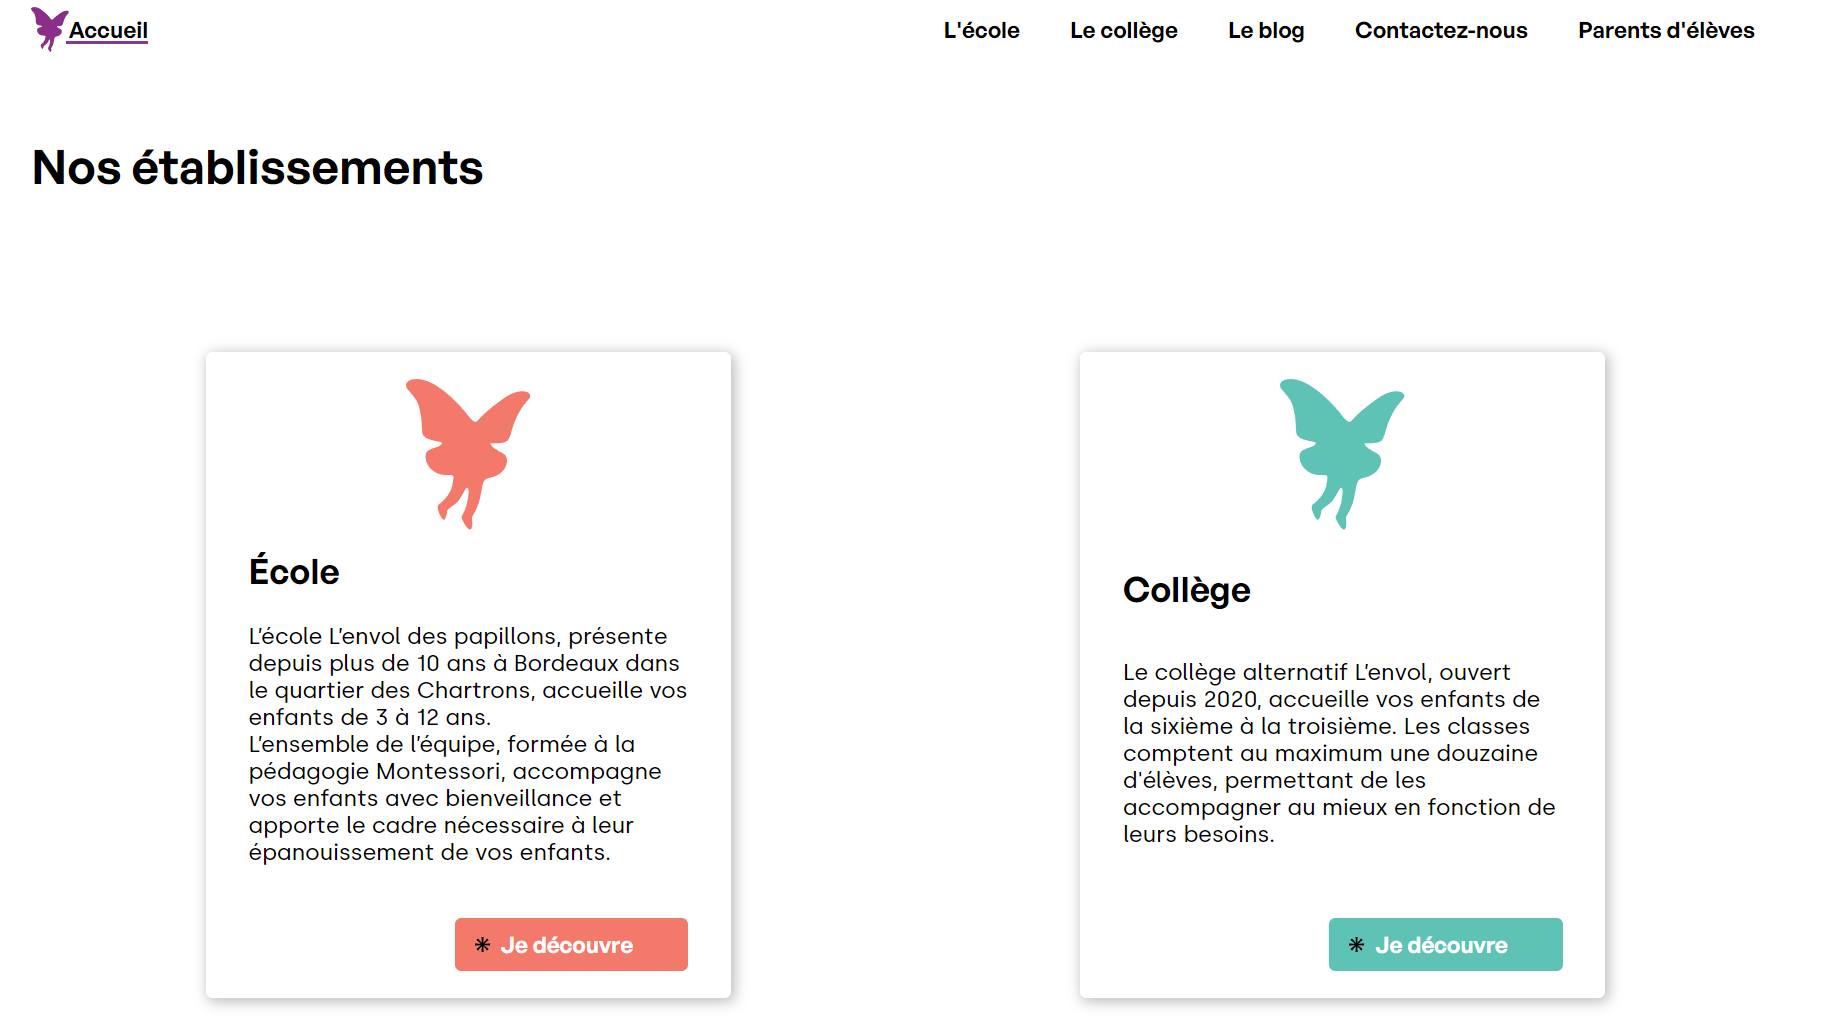Viewport: 1838px width, 1034px height.
Task: Click the coral Je découvre button for École
Action: pos(571,944)
